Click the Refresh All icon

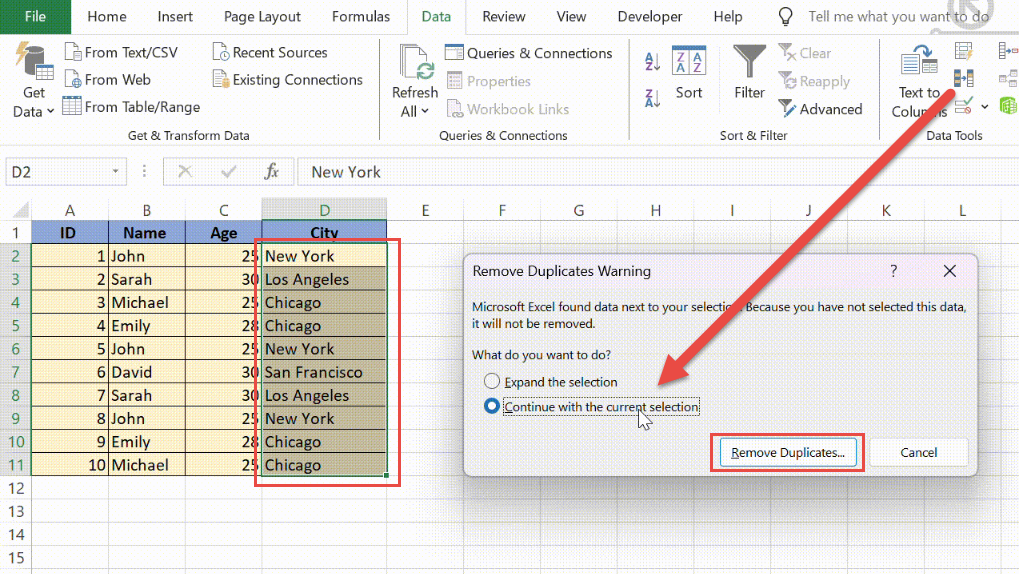coord(415,64)
